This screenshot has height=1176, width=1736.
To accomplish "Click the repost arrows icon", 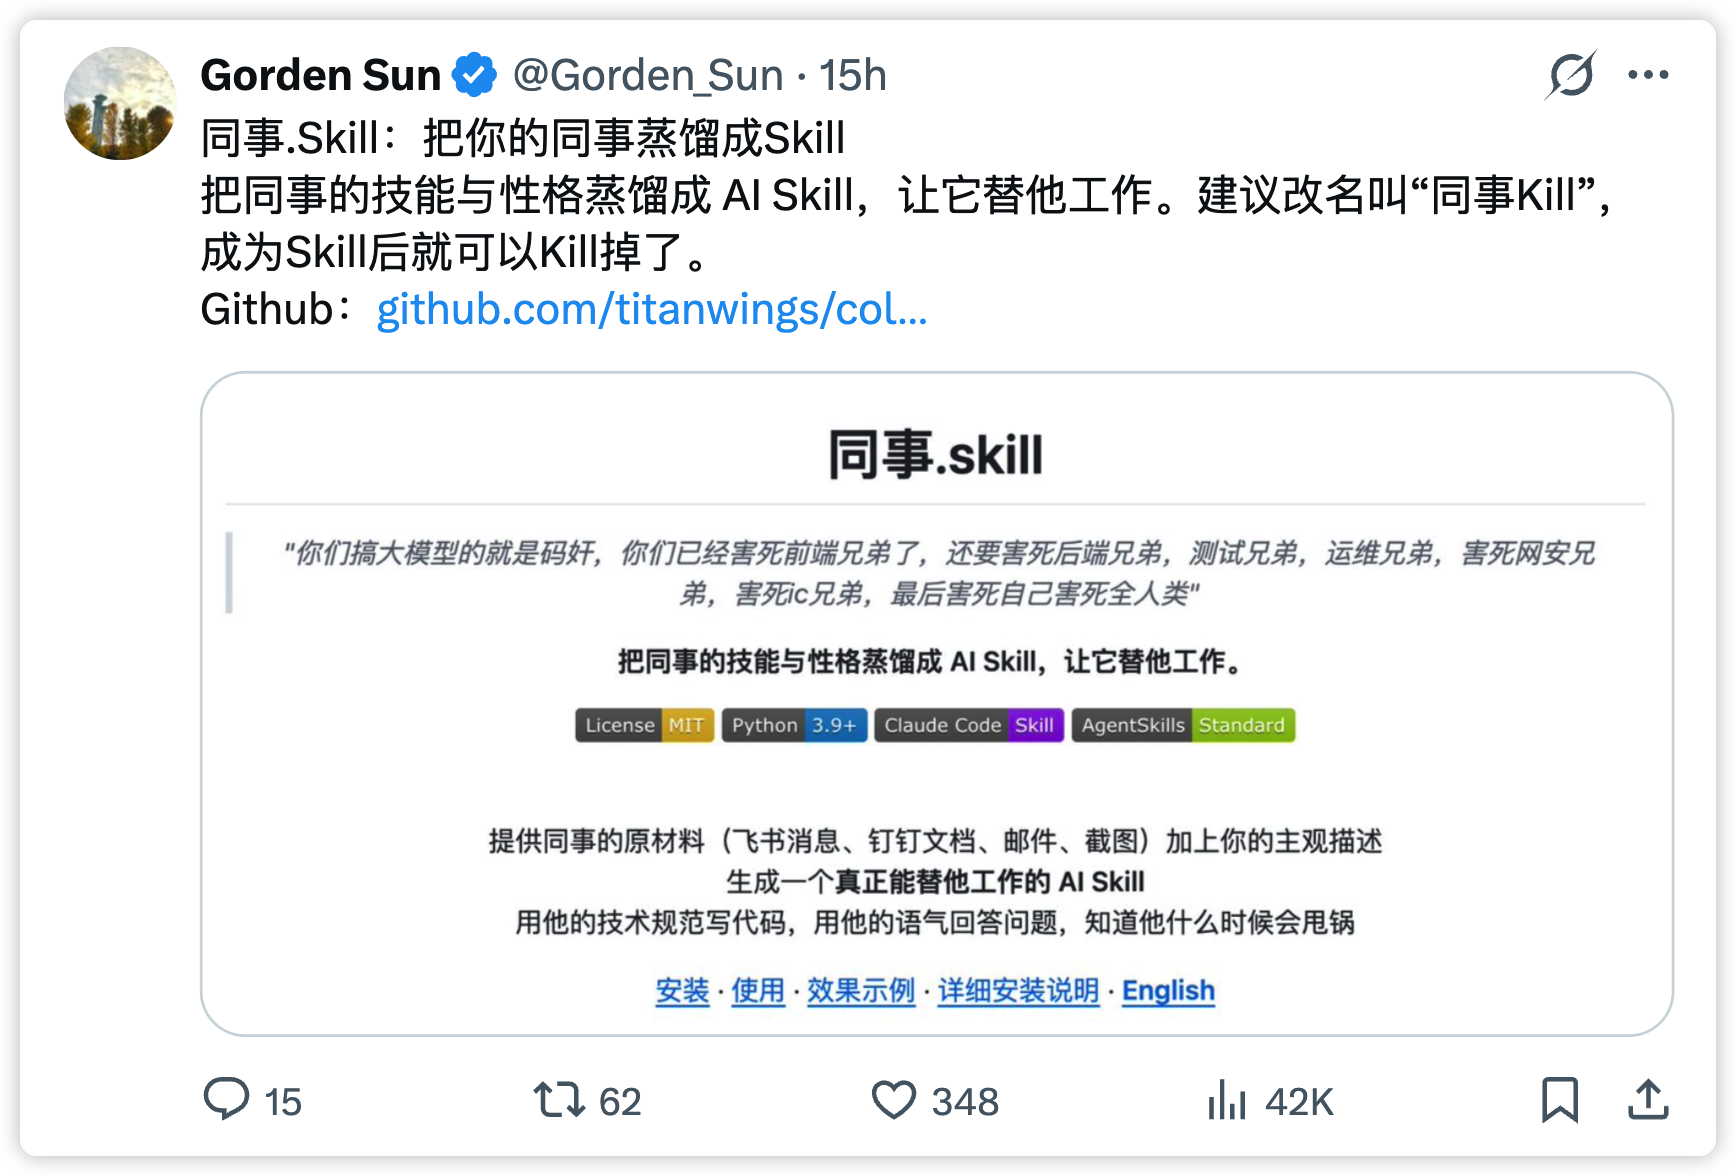I will pyautogui.click(x=558, y=1099).
